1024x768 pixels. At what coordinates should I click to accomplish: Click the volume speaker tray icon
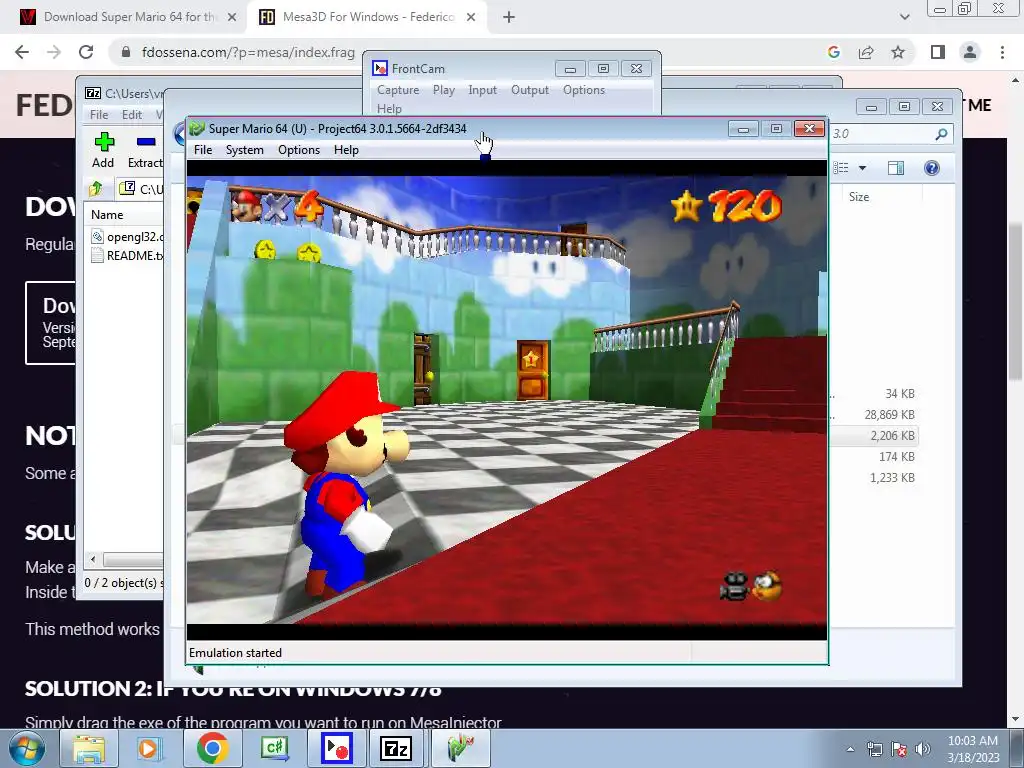(x=923, y=749)
